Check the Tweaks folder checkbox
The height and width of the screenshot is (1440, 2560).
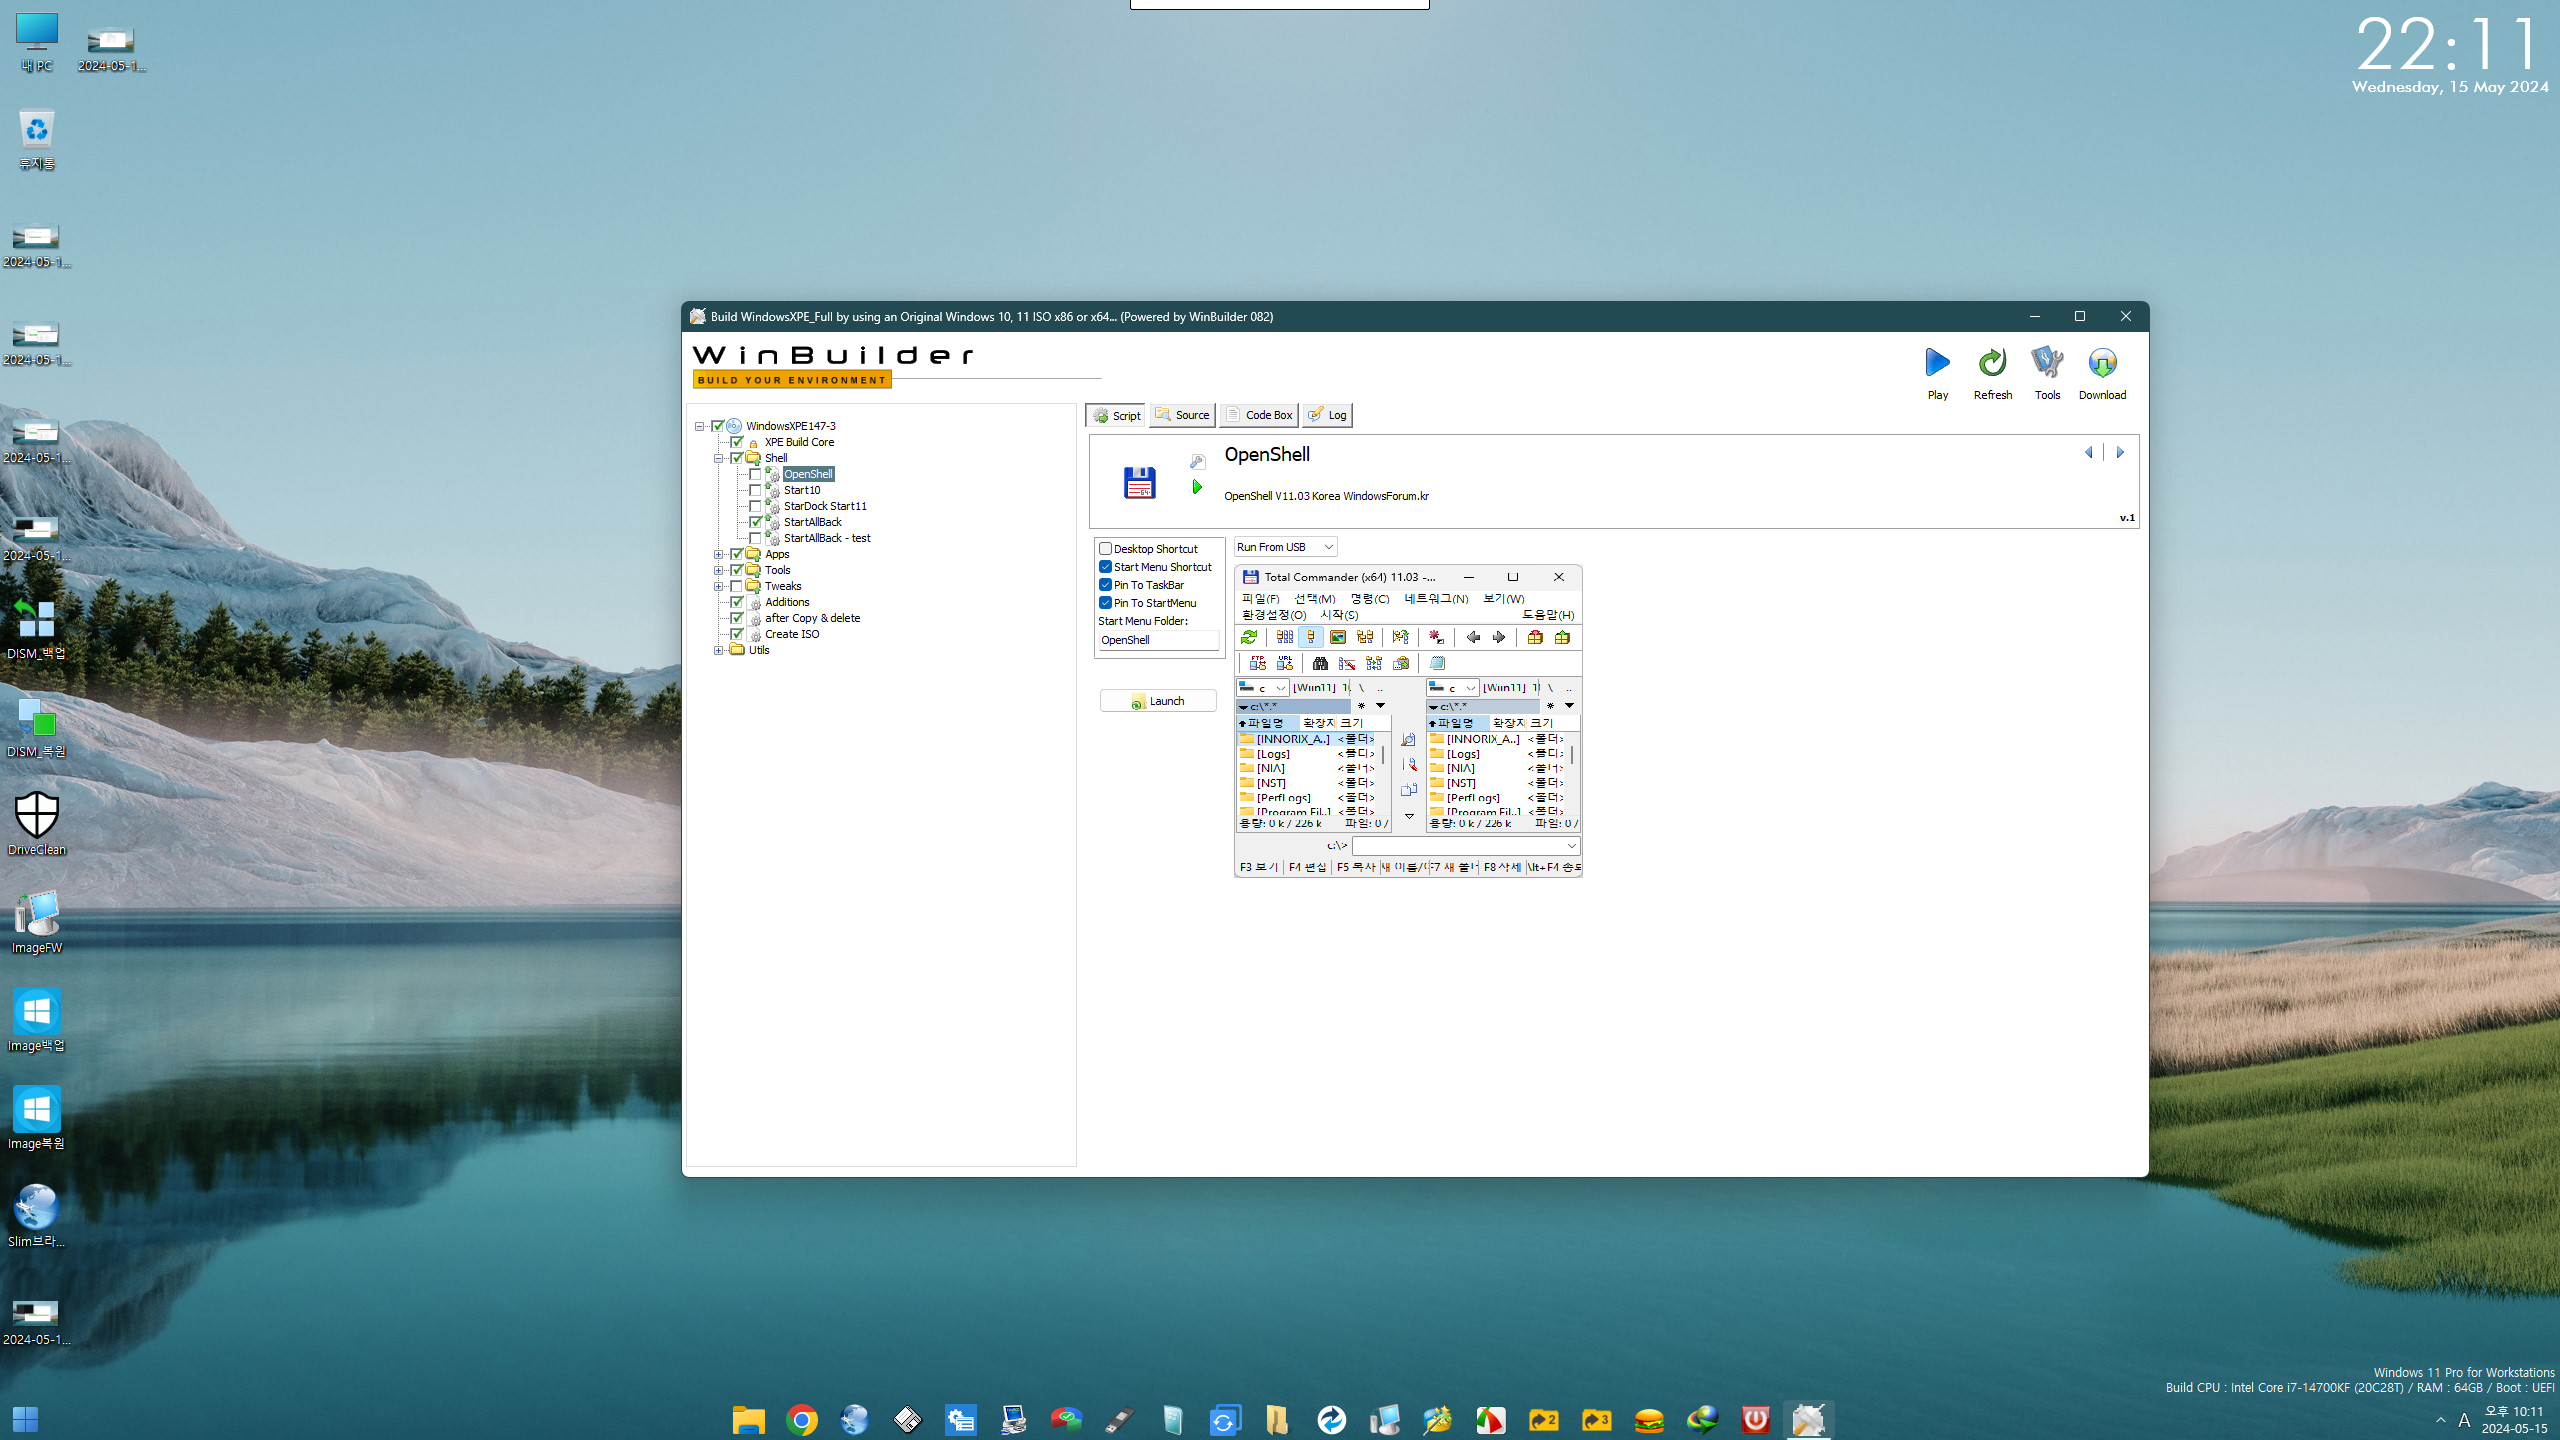737,586
